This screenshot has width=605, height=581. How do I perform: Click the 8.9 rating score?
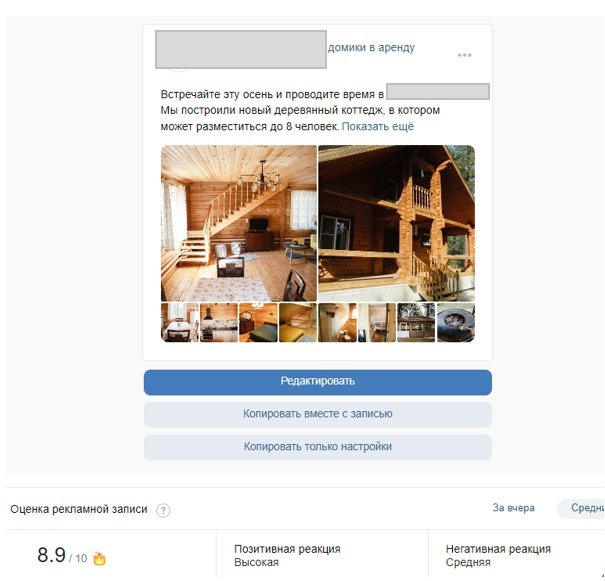[x=51, y=556]
